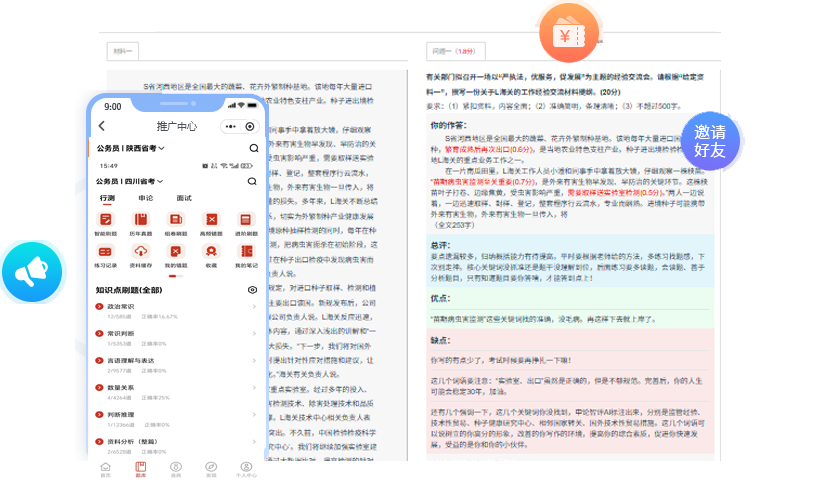
Task: Open the 收藏 favorites icon
Action: coord(211,251)
